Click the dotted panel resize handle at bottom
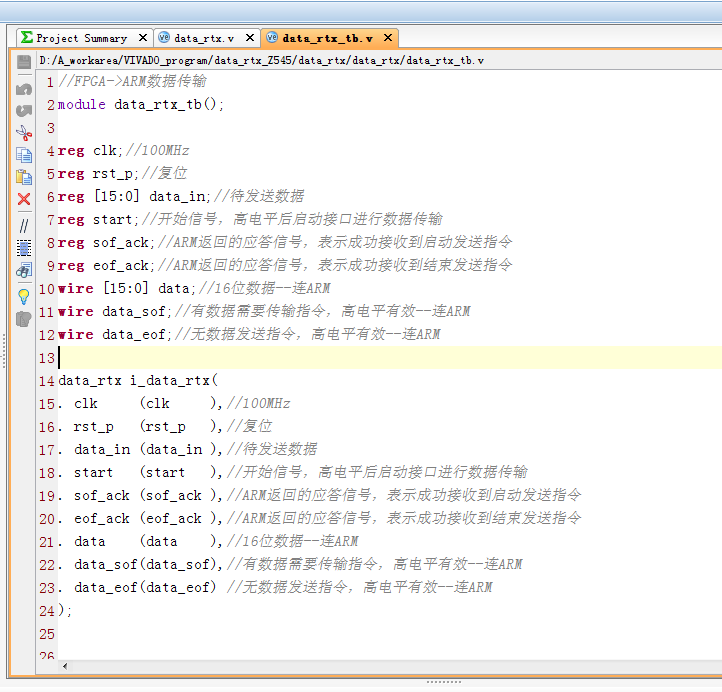 [x=444, y=682]
